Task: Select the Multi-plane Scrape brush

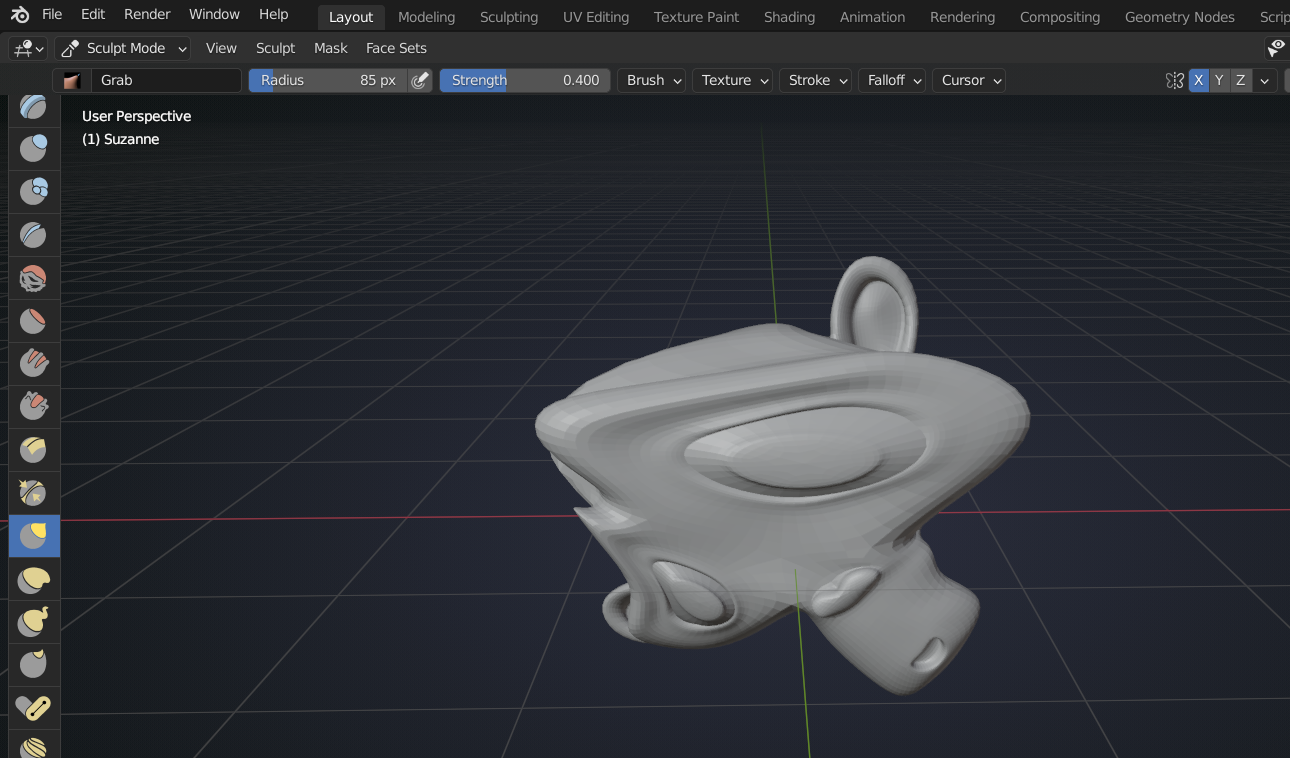Action: [34, 450]
